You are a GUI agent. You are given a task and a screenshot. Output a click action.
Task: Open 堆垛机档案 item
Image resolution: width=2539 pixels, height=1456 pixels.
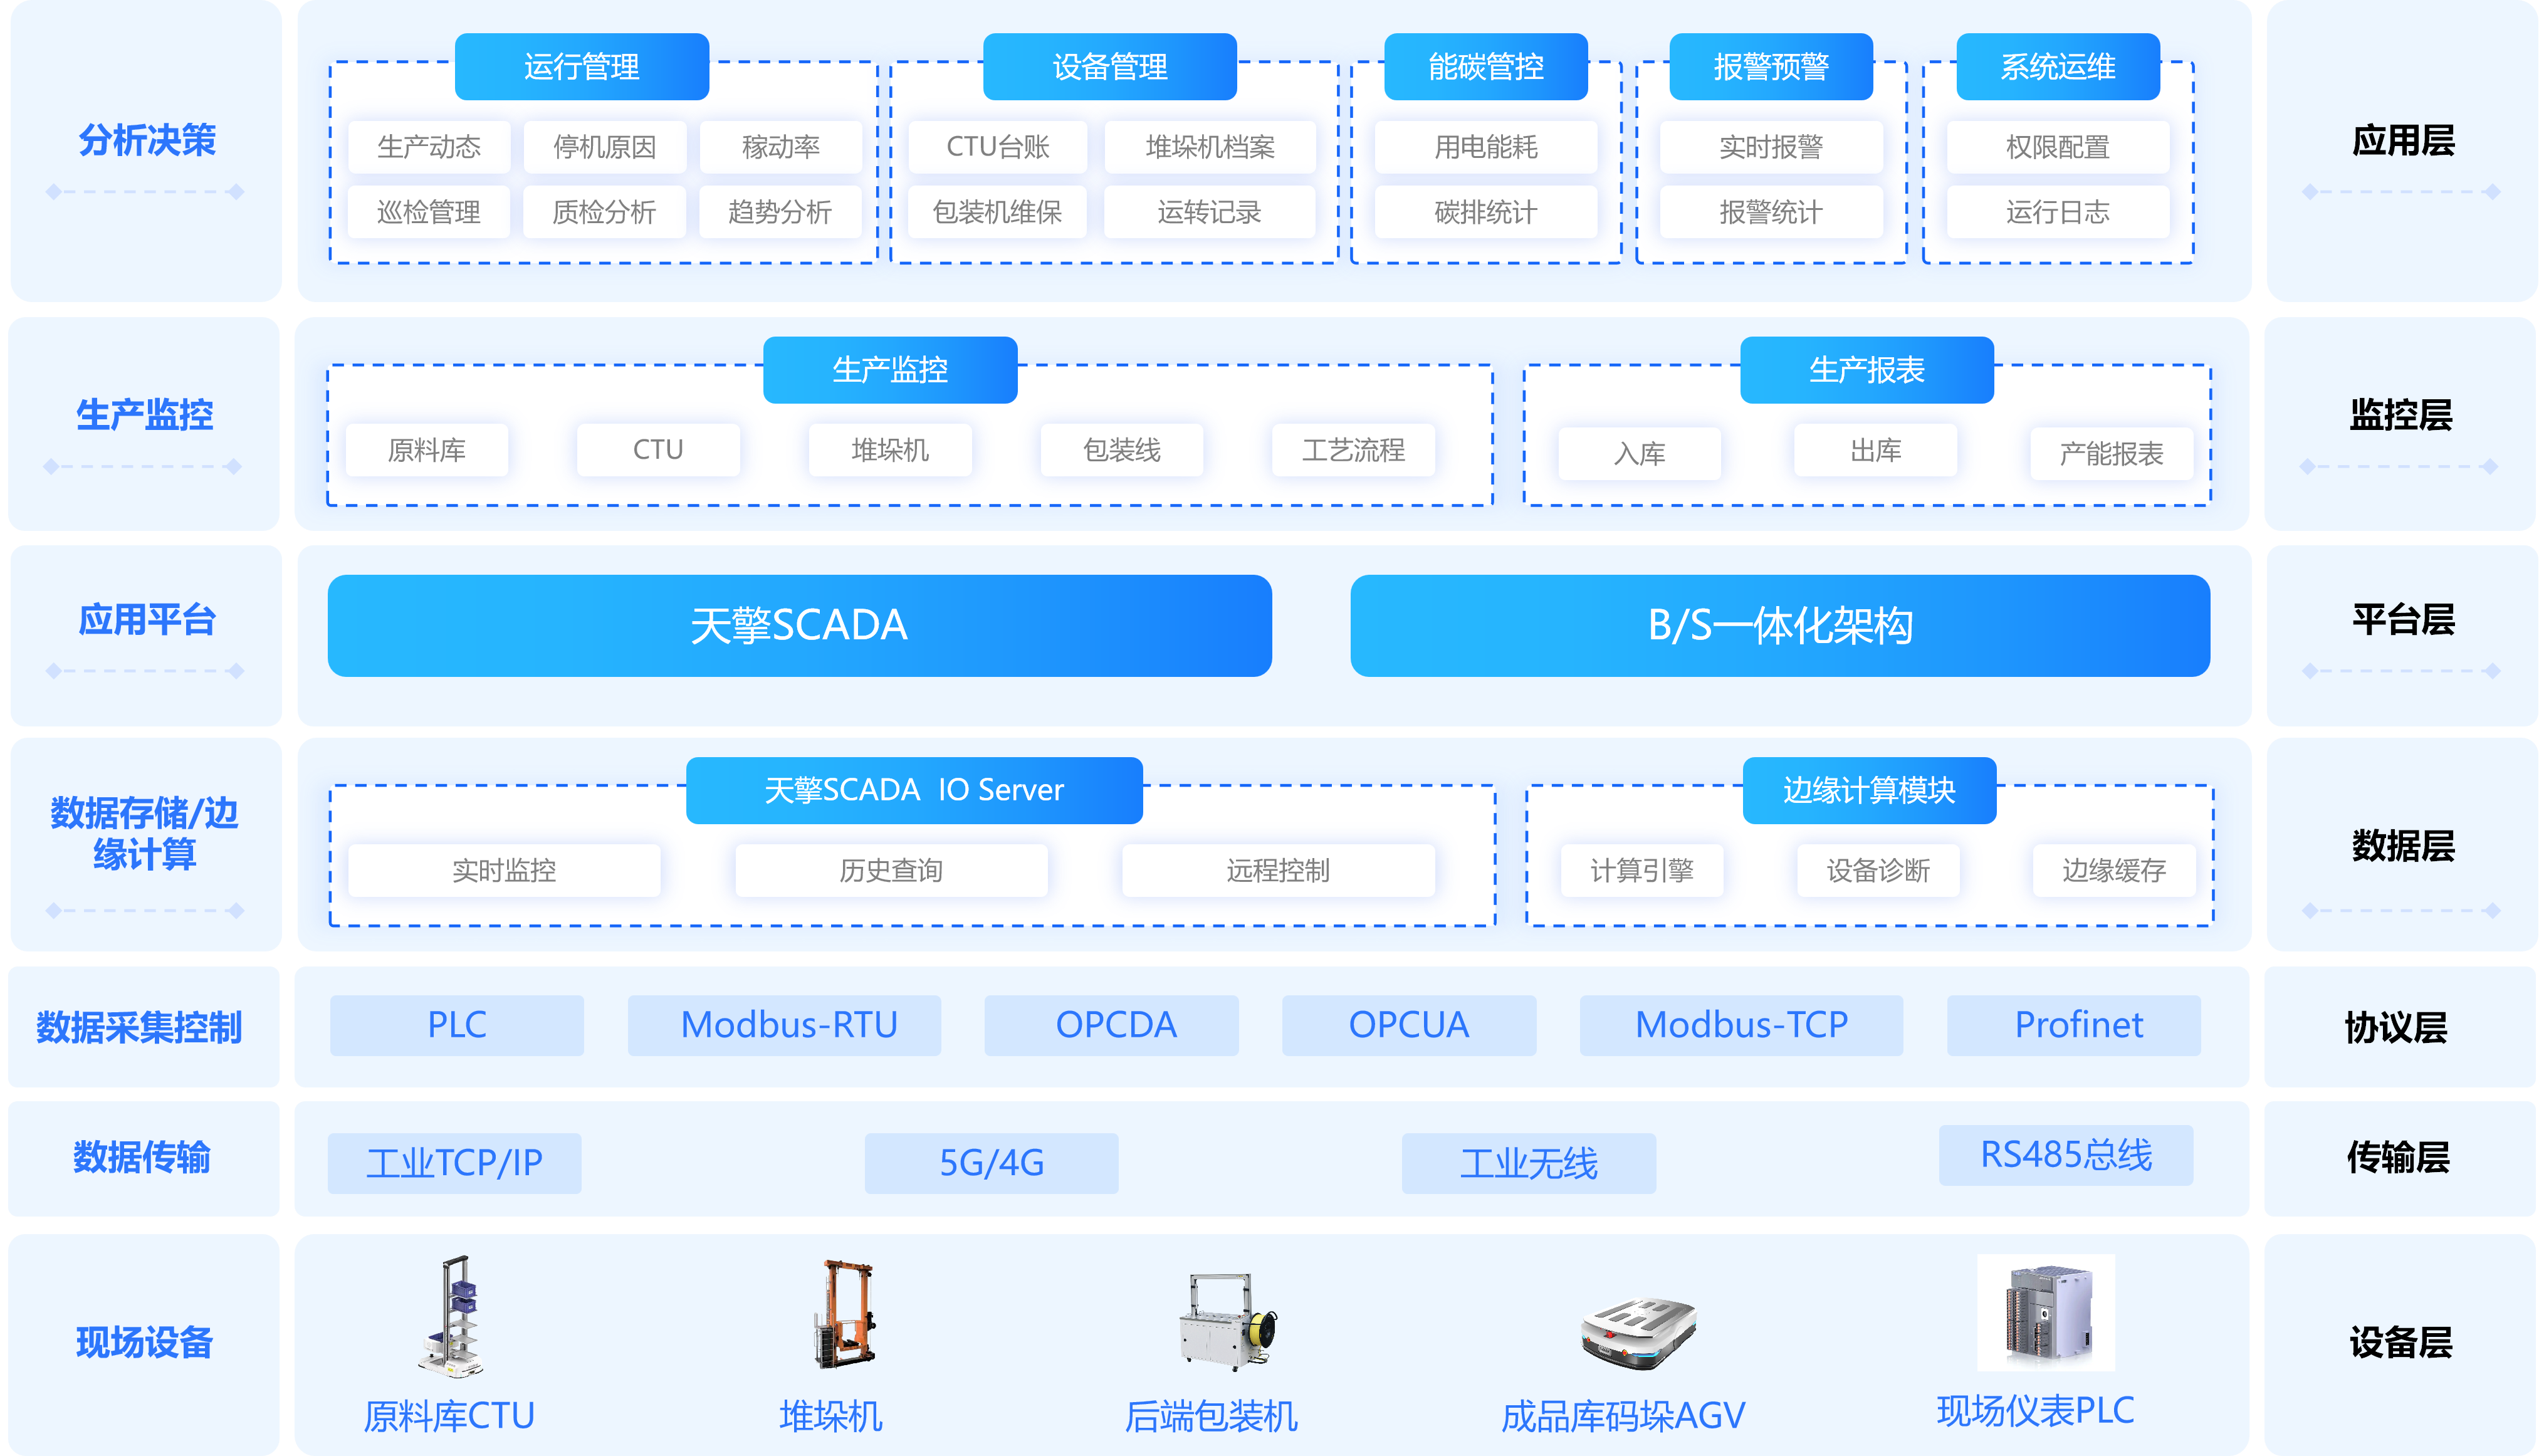(x=1210, y=147)
